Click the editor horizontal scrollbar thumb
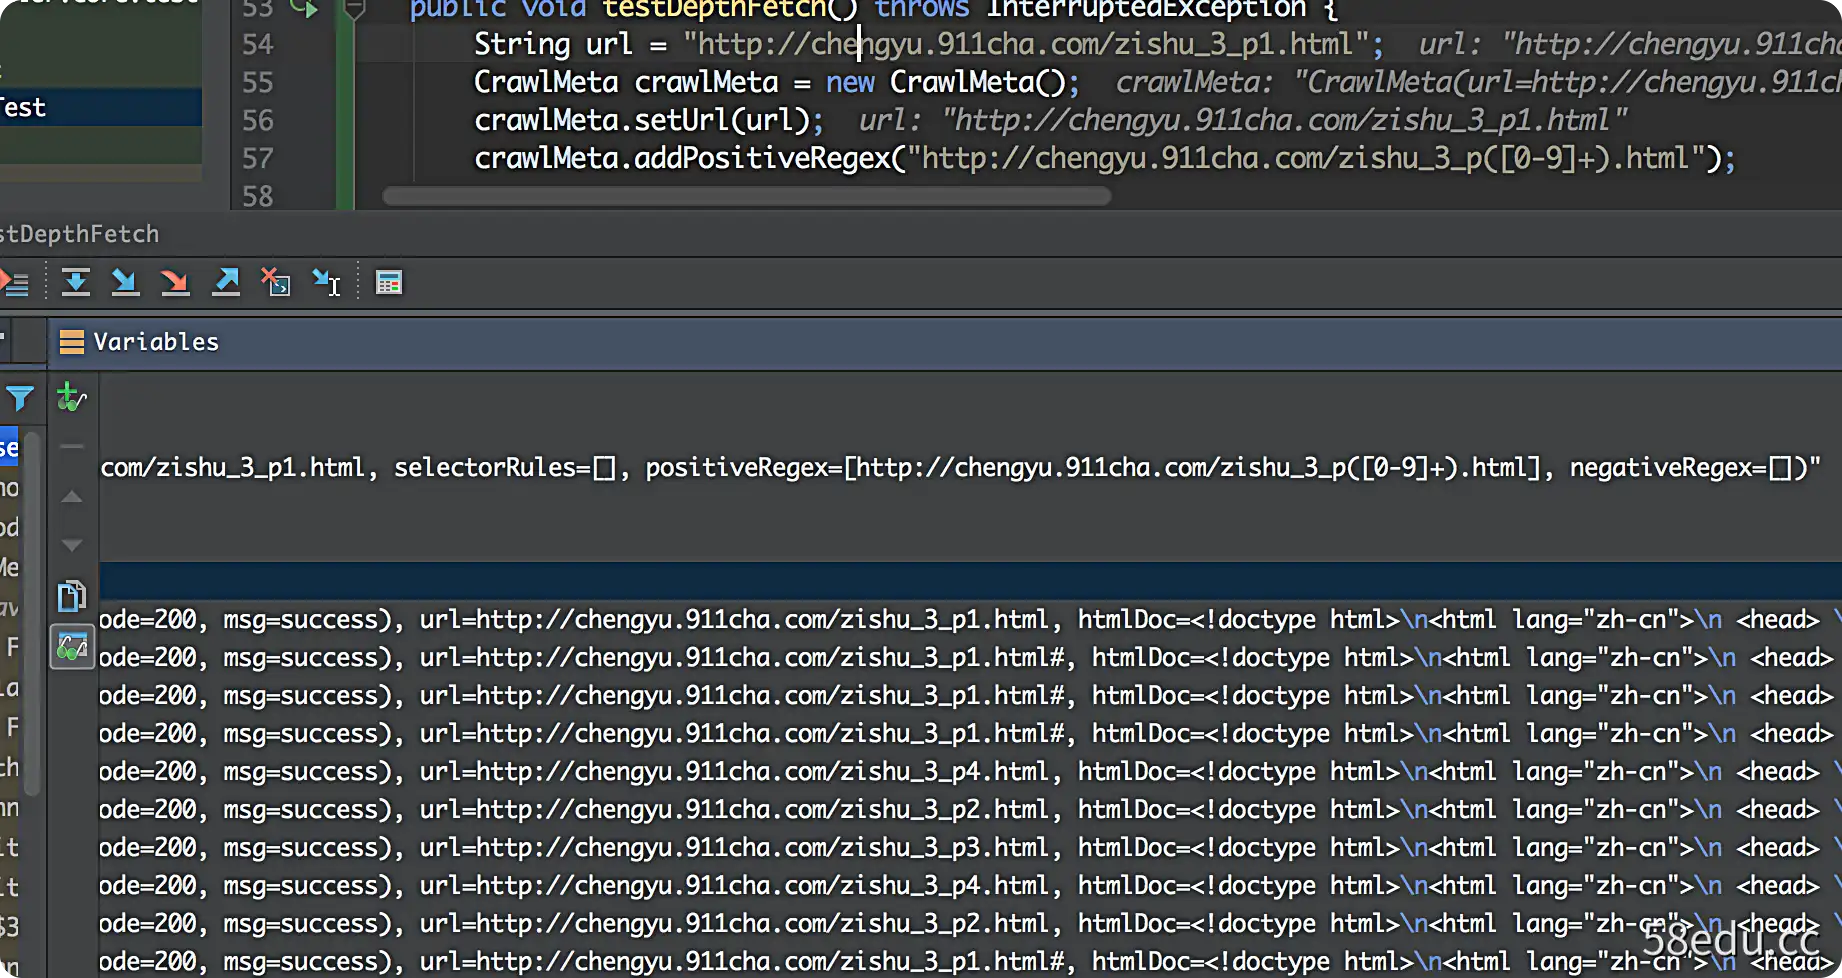Screen dimensions: 1842x978 pyautogui.click(x=746, y=196)
